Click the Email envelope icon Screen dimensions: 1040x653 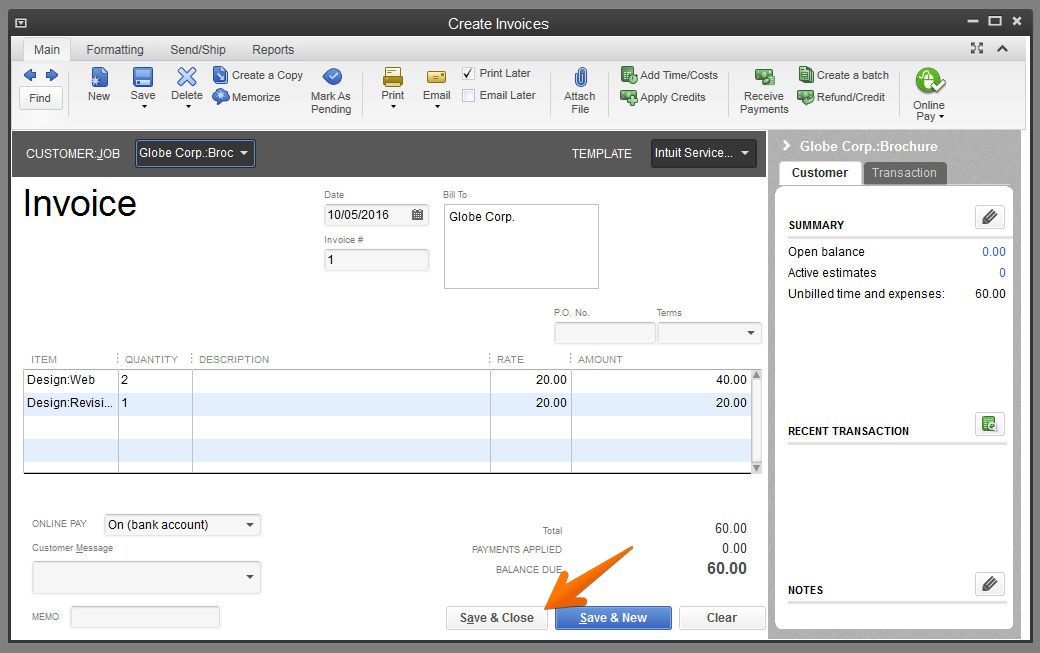click(x=436, y=77)
